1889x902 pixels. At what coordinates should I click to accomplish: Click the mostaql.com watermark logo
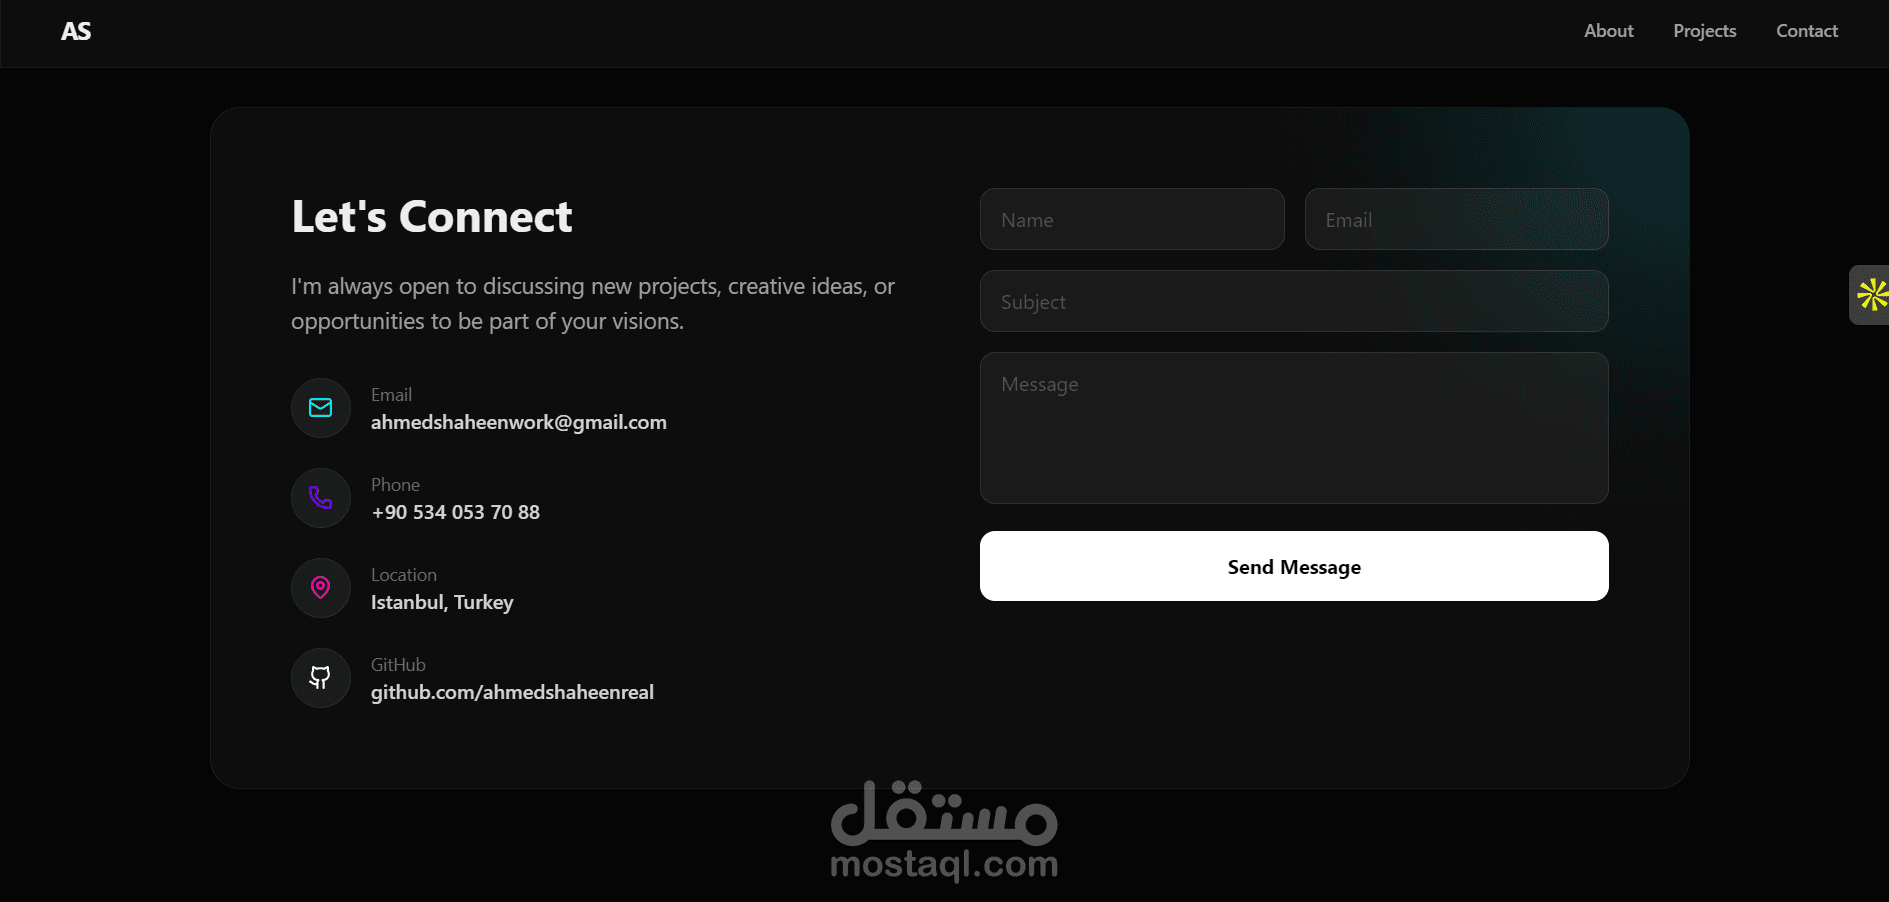click(x=944, y=830)
